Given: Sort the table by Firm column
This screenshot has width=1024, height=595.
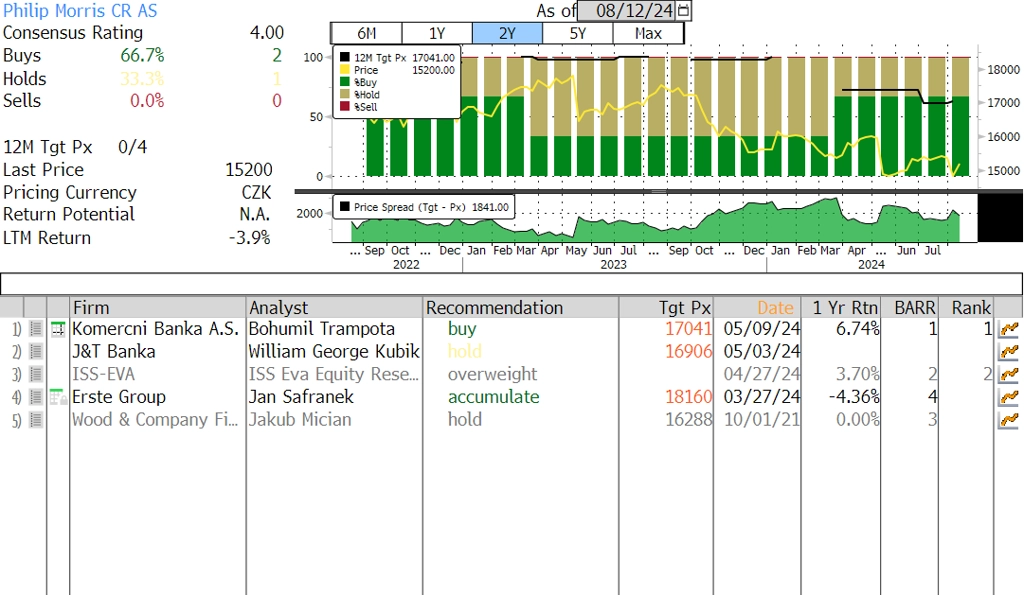Looking at the screenshot, I should [157, 308].
